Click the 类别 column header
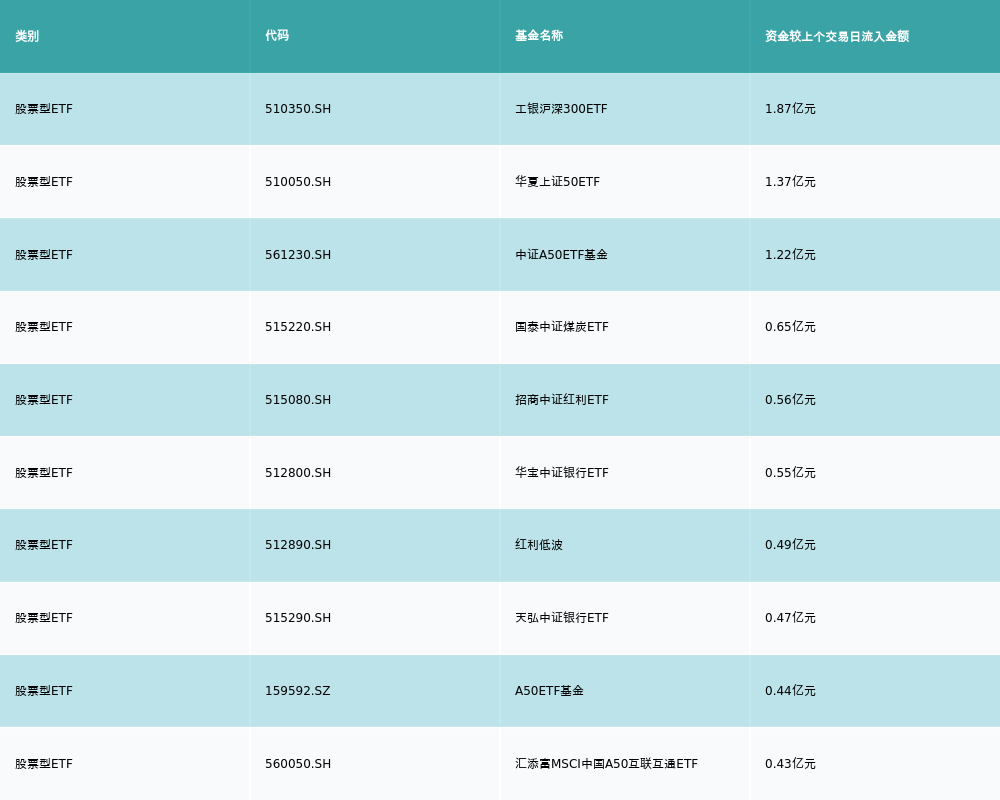This screenshot has width=1000, height=800. pos(27,36)
